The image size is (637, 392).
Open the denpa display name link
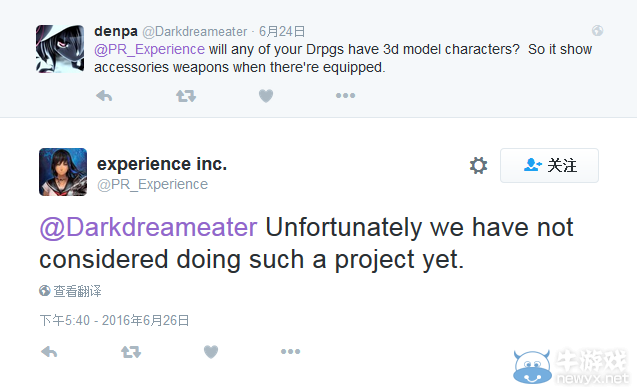coord(116,31)
